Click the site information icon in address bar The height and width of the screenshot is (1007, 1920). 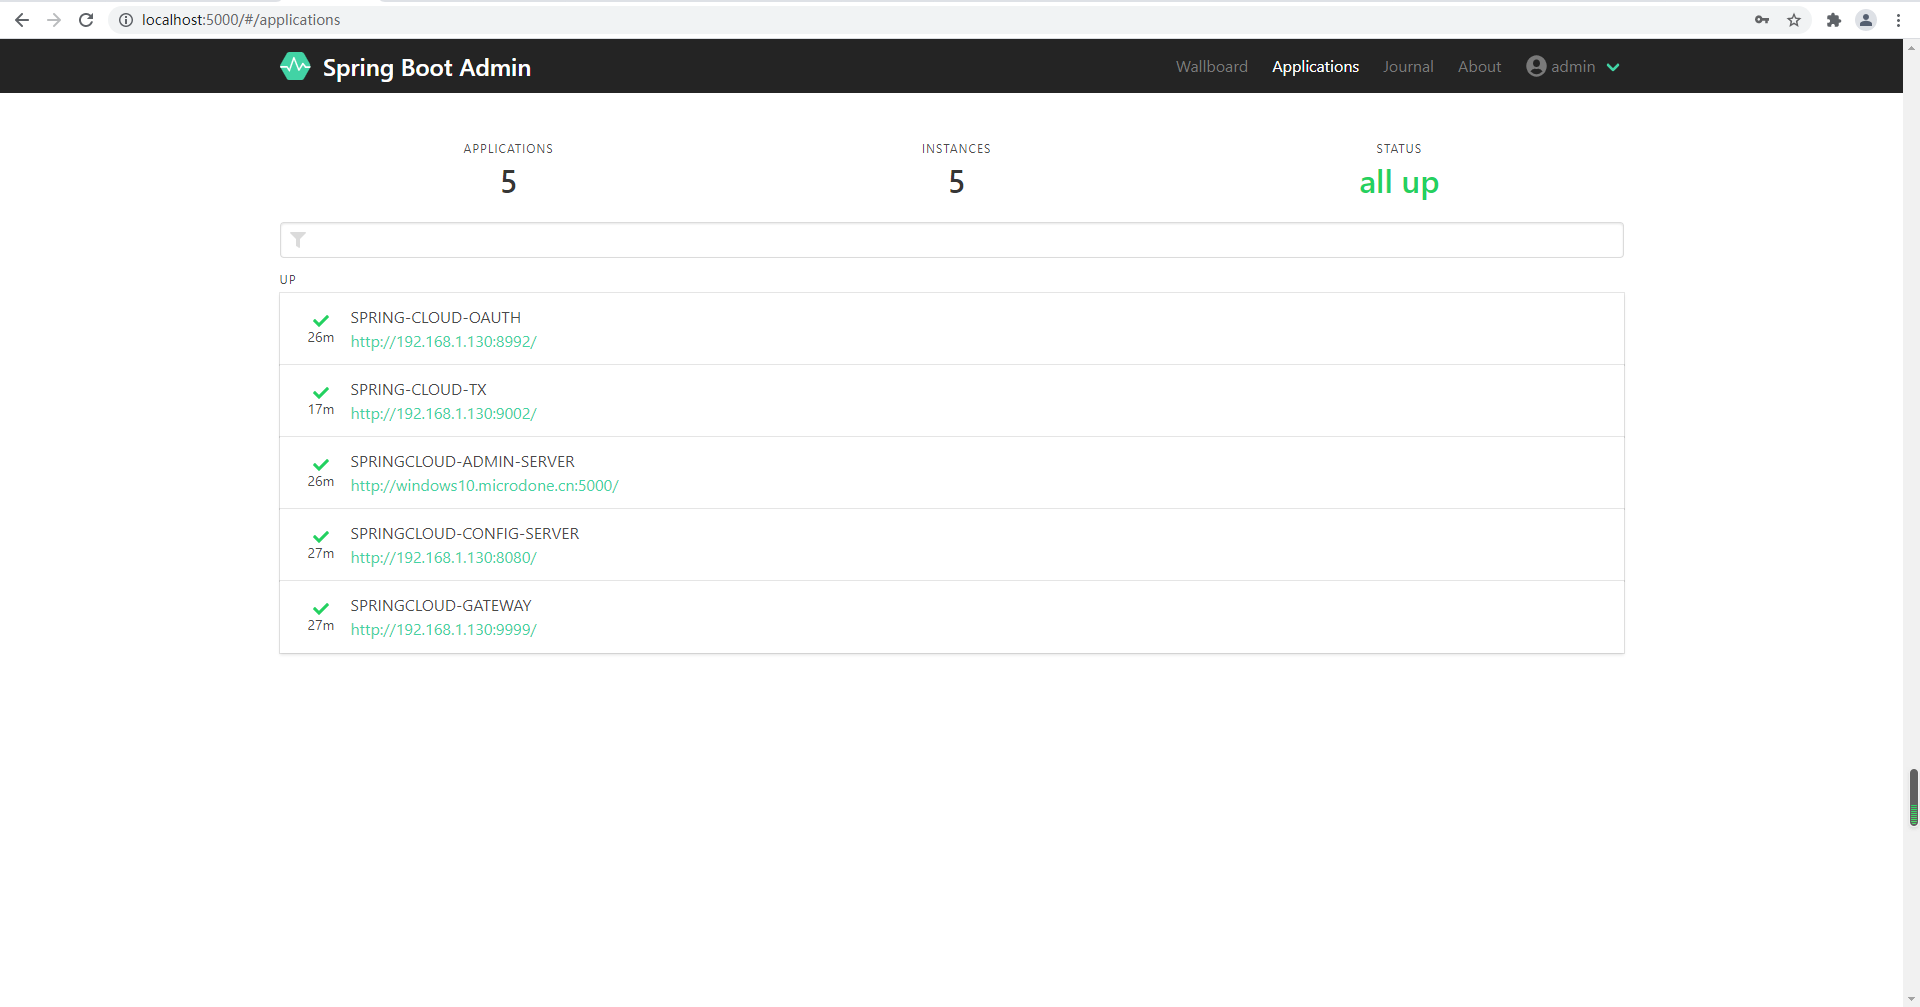(126, 20)
